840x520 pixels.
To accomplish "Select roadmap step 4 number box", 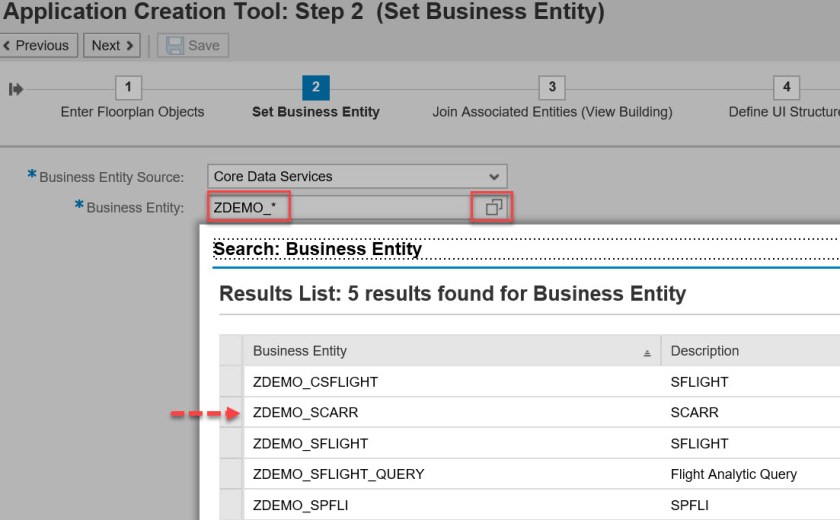I will point(786,88).
